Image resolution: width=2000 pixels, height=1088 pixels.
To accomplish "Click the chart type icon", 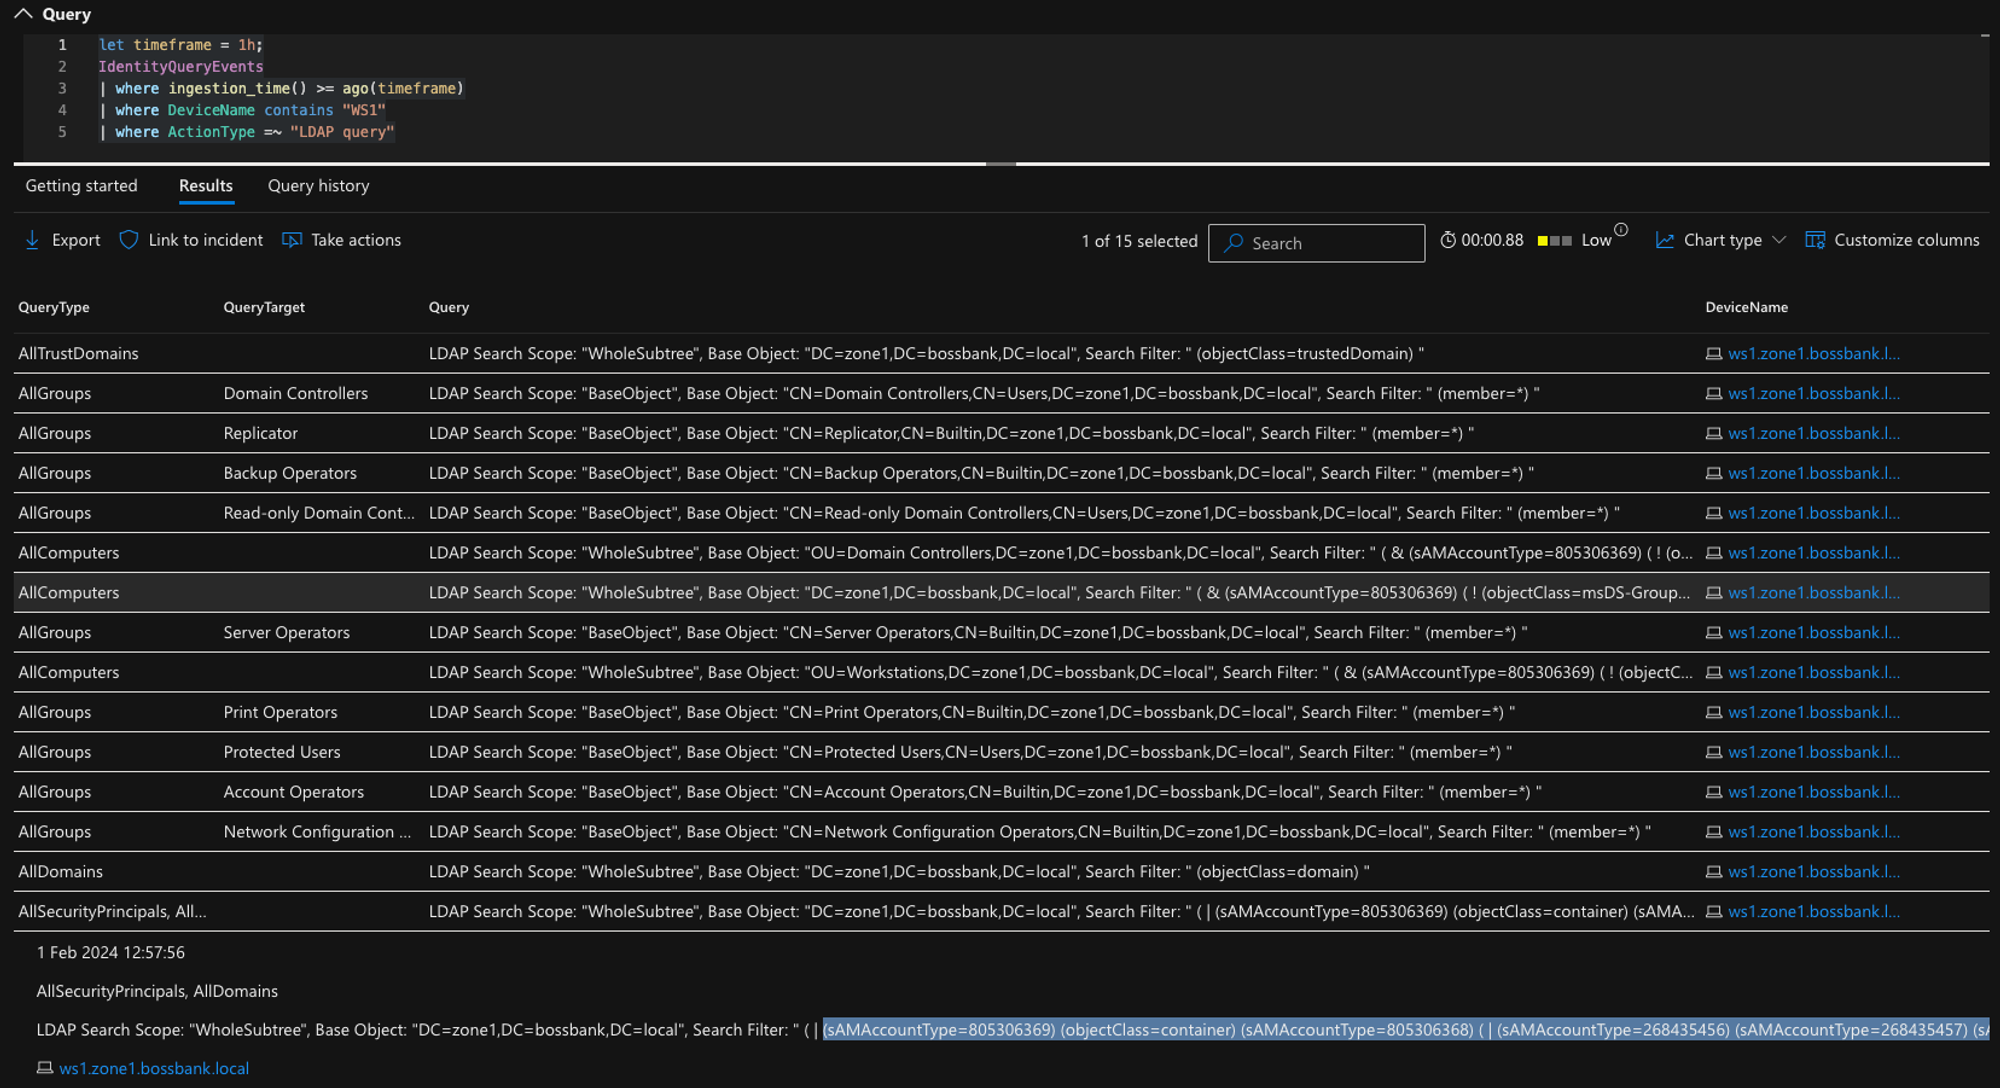I will (x=1665, y=240).
